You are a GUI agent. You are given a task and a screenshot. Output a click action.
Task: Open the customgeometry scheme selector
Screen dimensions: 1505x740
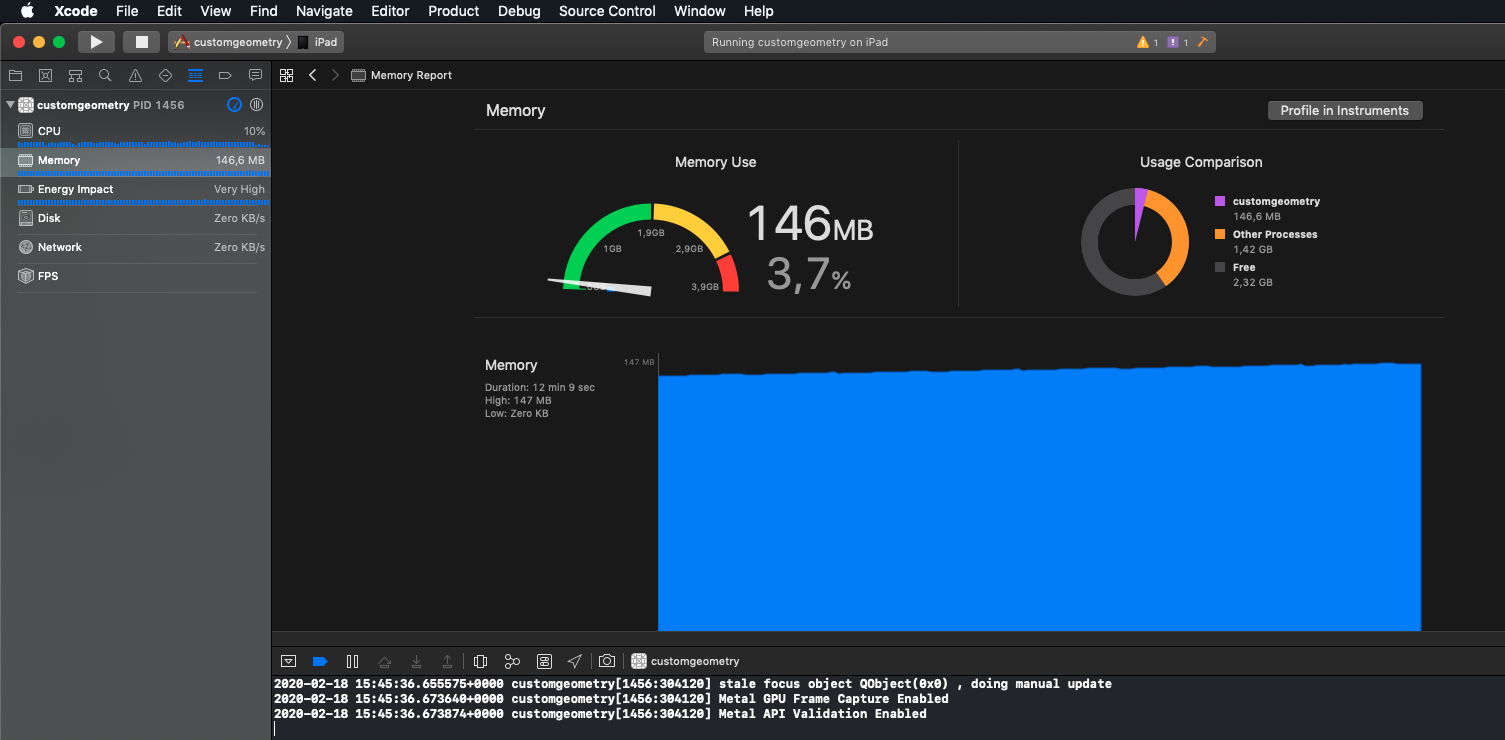[230, 42]
